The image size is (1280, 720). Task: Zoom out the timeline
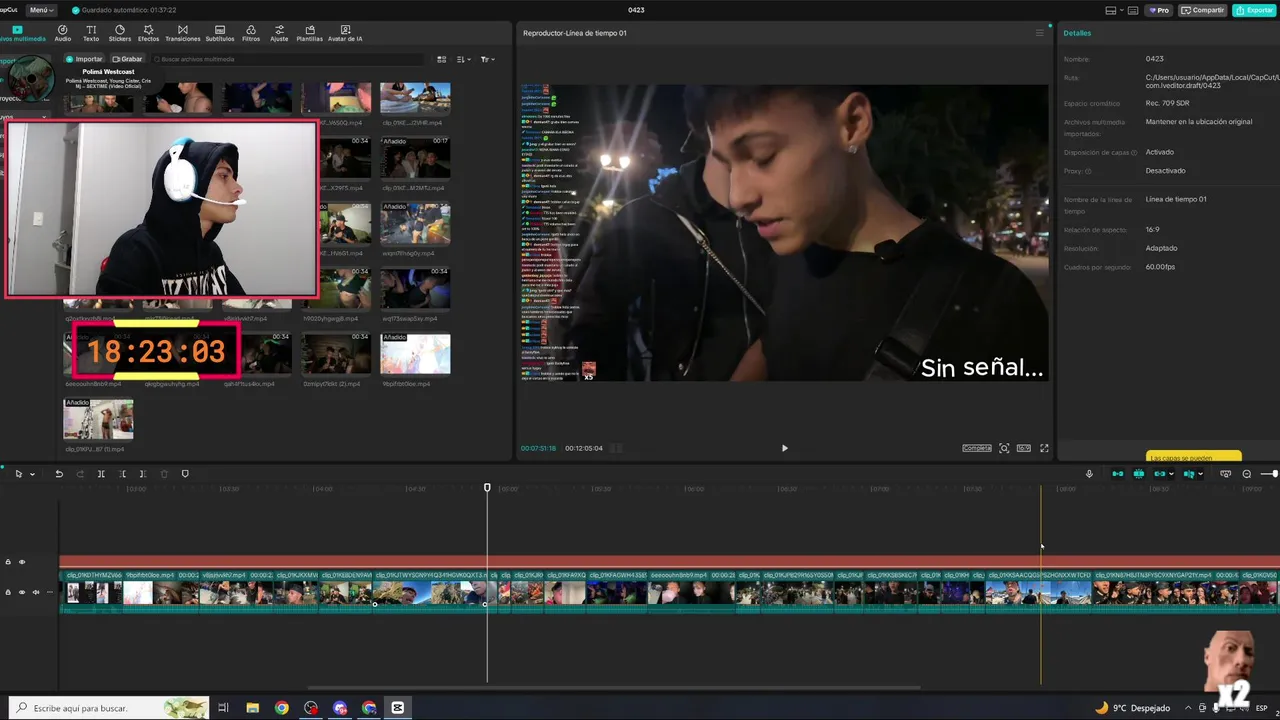tap(1247, 474)
